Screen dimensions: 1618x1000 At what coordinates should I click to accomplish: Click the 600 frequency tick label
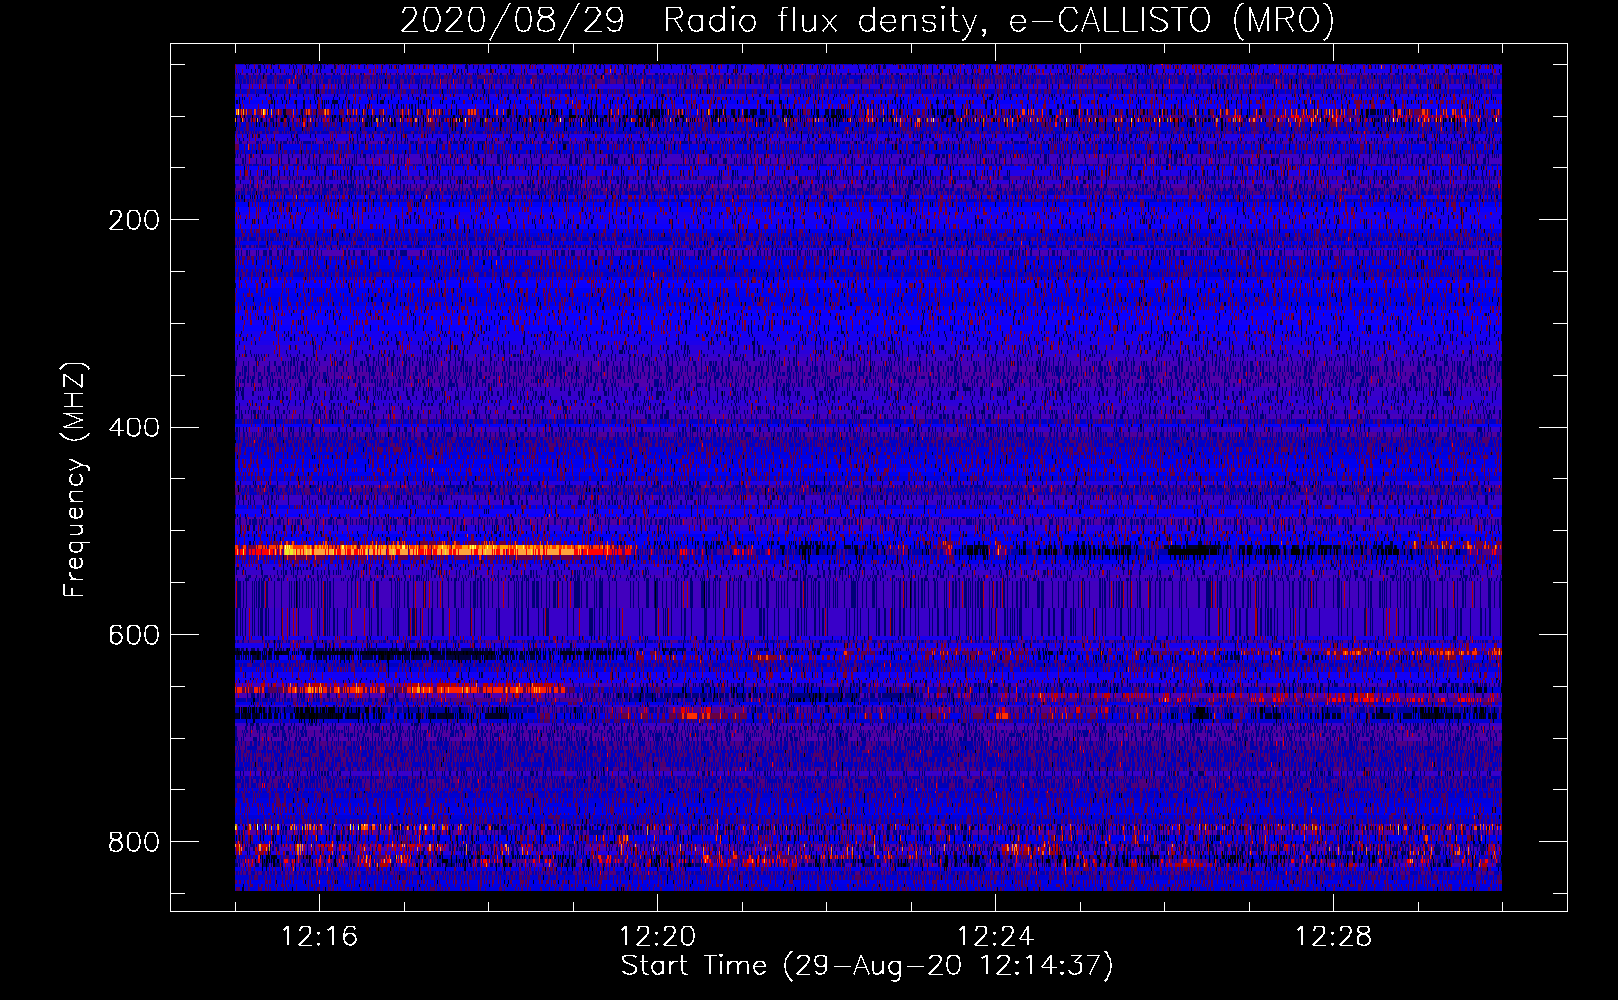[134, 636]
